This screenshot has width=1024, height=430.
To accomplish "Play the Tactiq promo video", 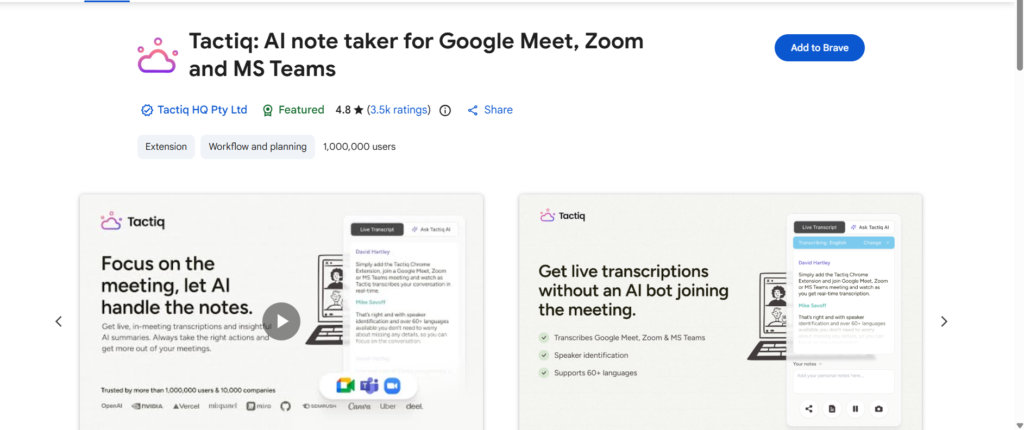I will (x=281, y=321).
